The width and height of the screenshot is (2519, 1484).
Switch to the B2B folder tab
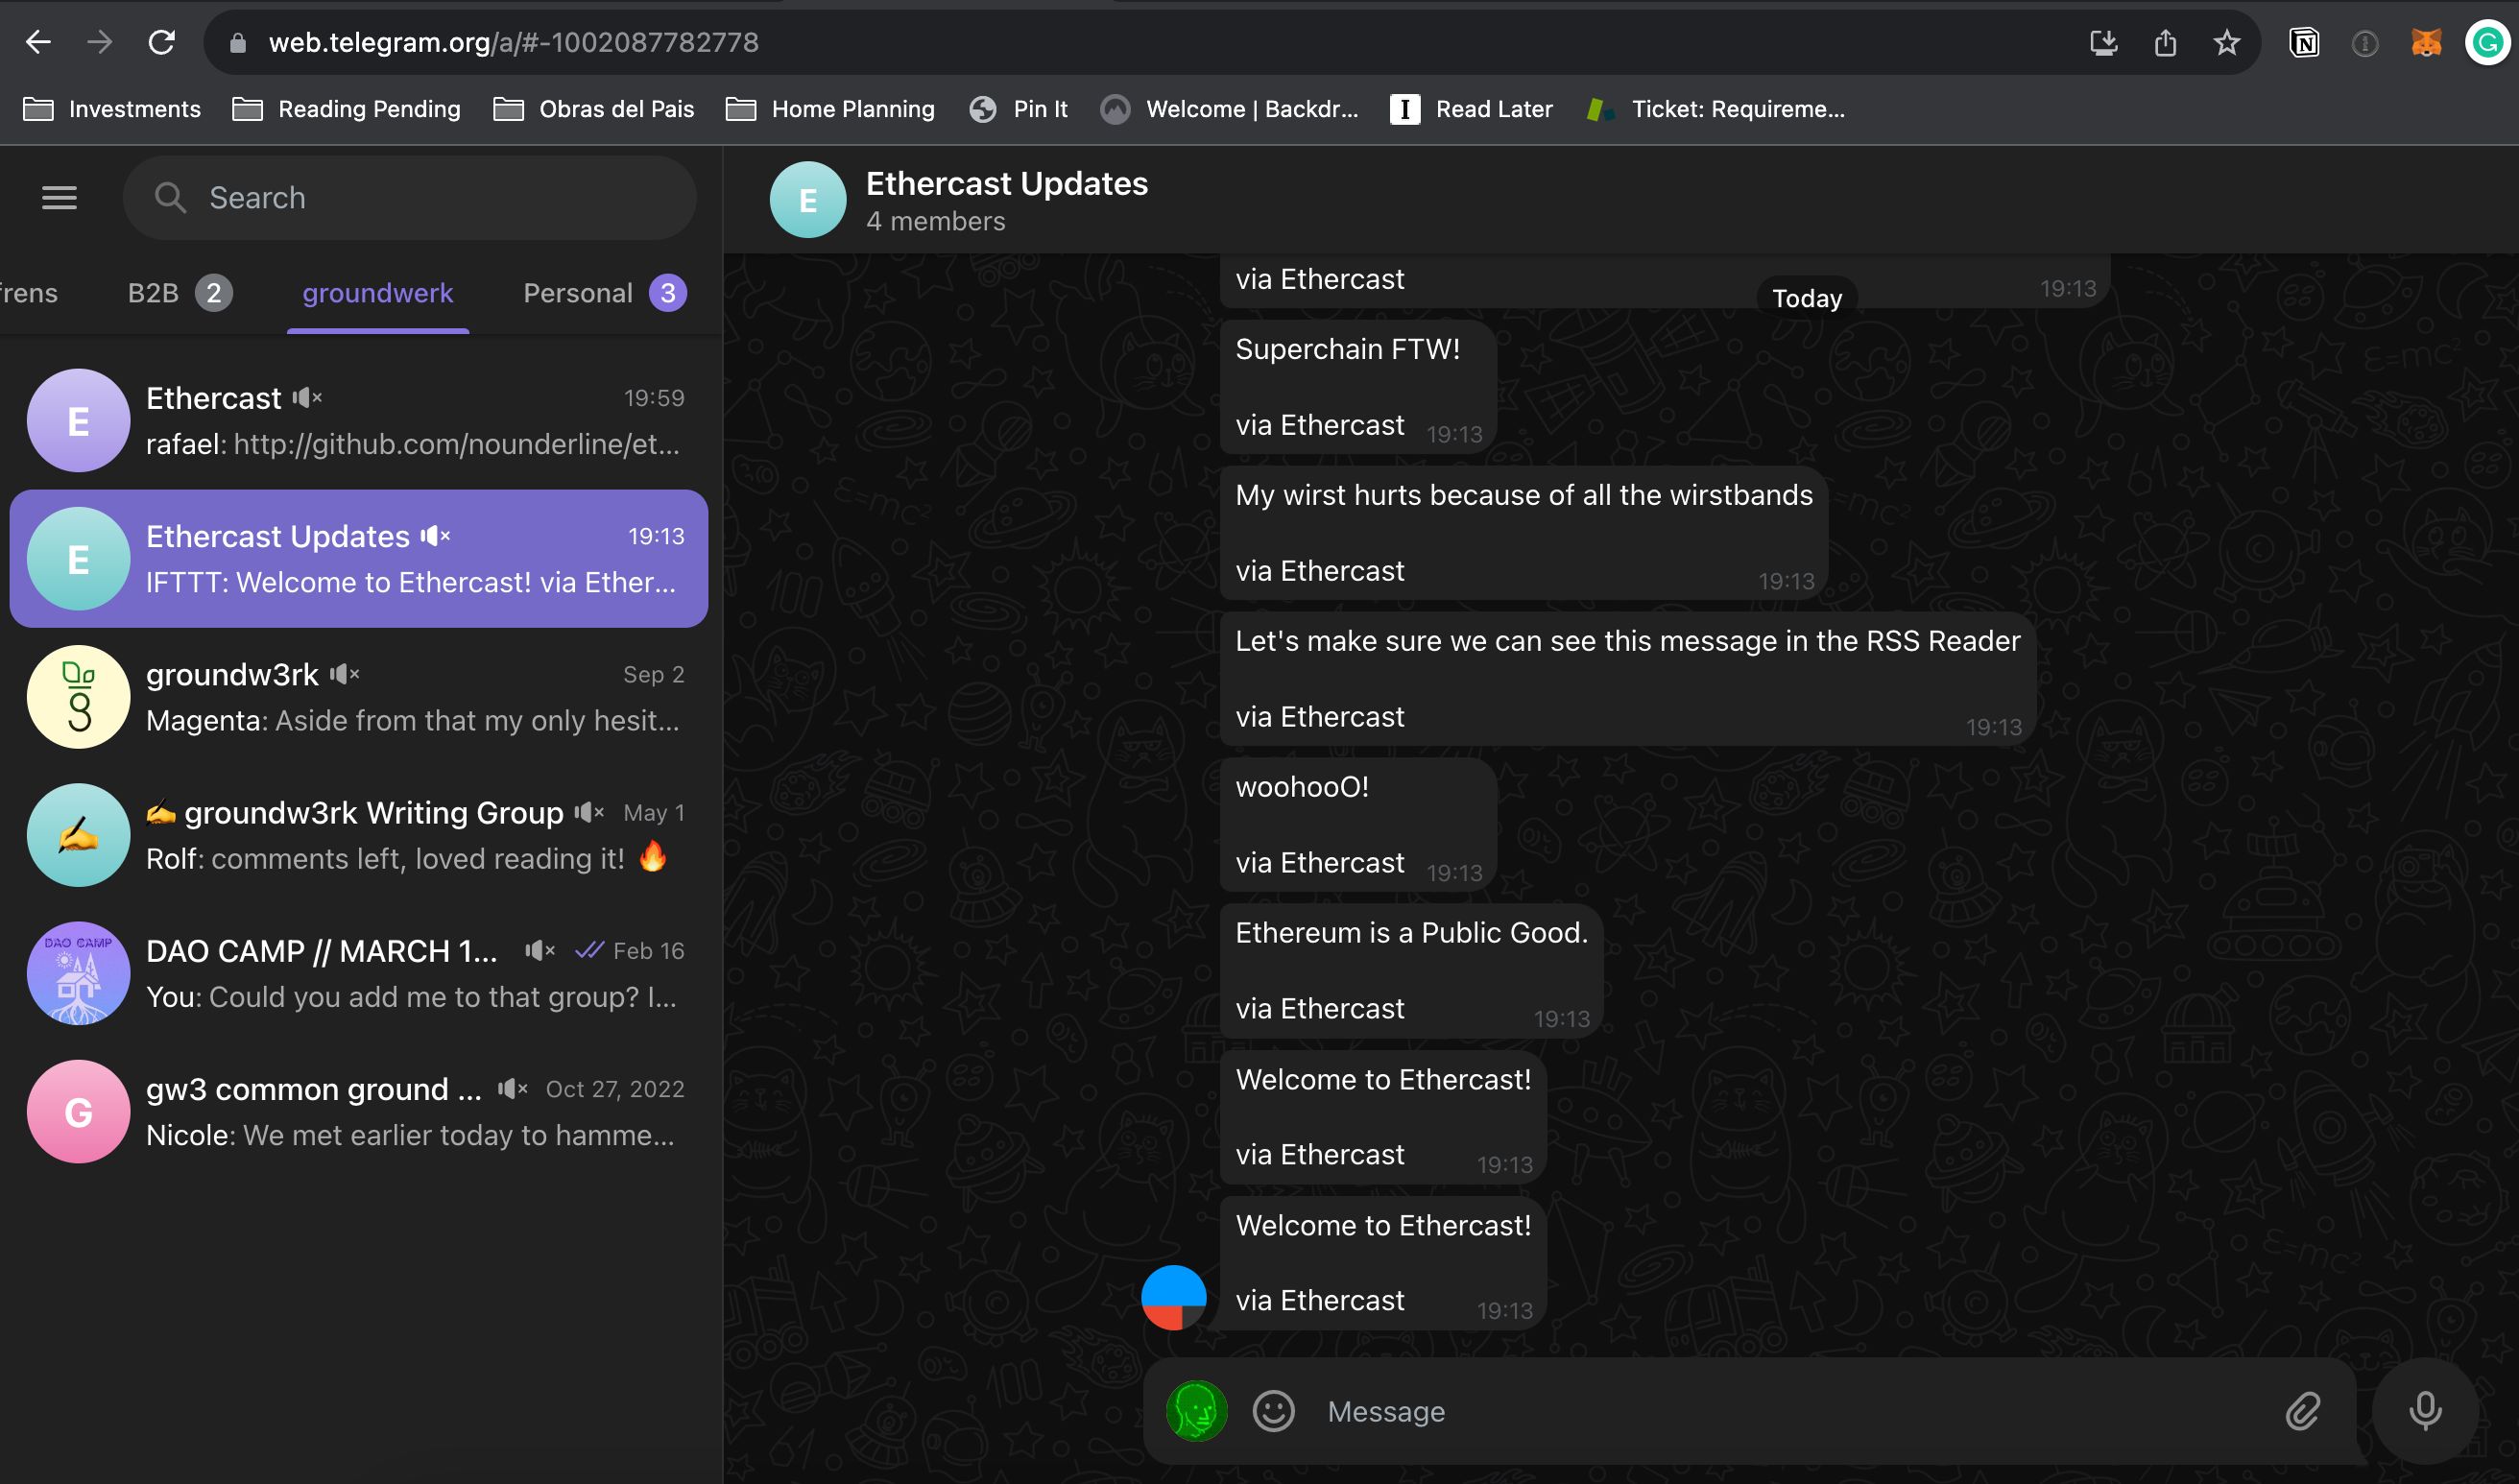[x=179, y=293]
